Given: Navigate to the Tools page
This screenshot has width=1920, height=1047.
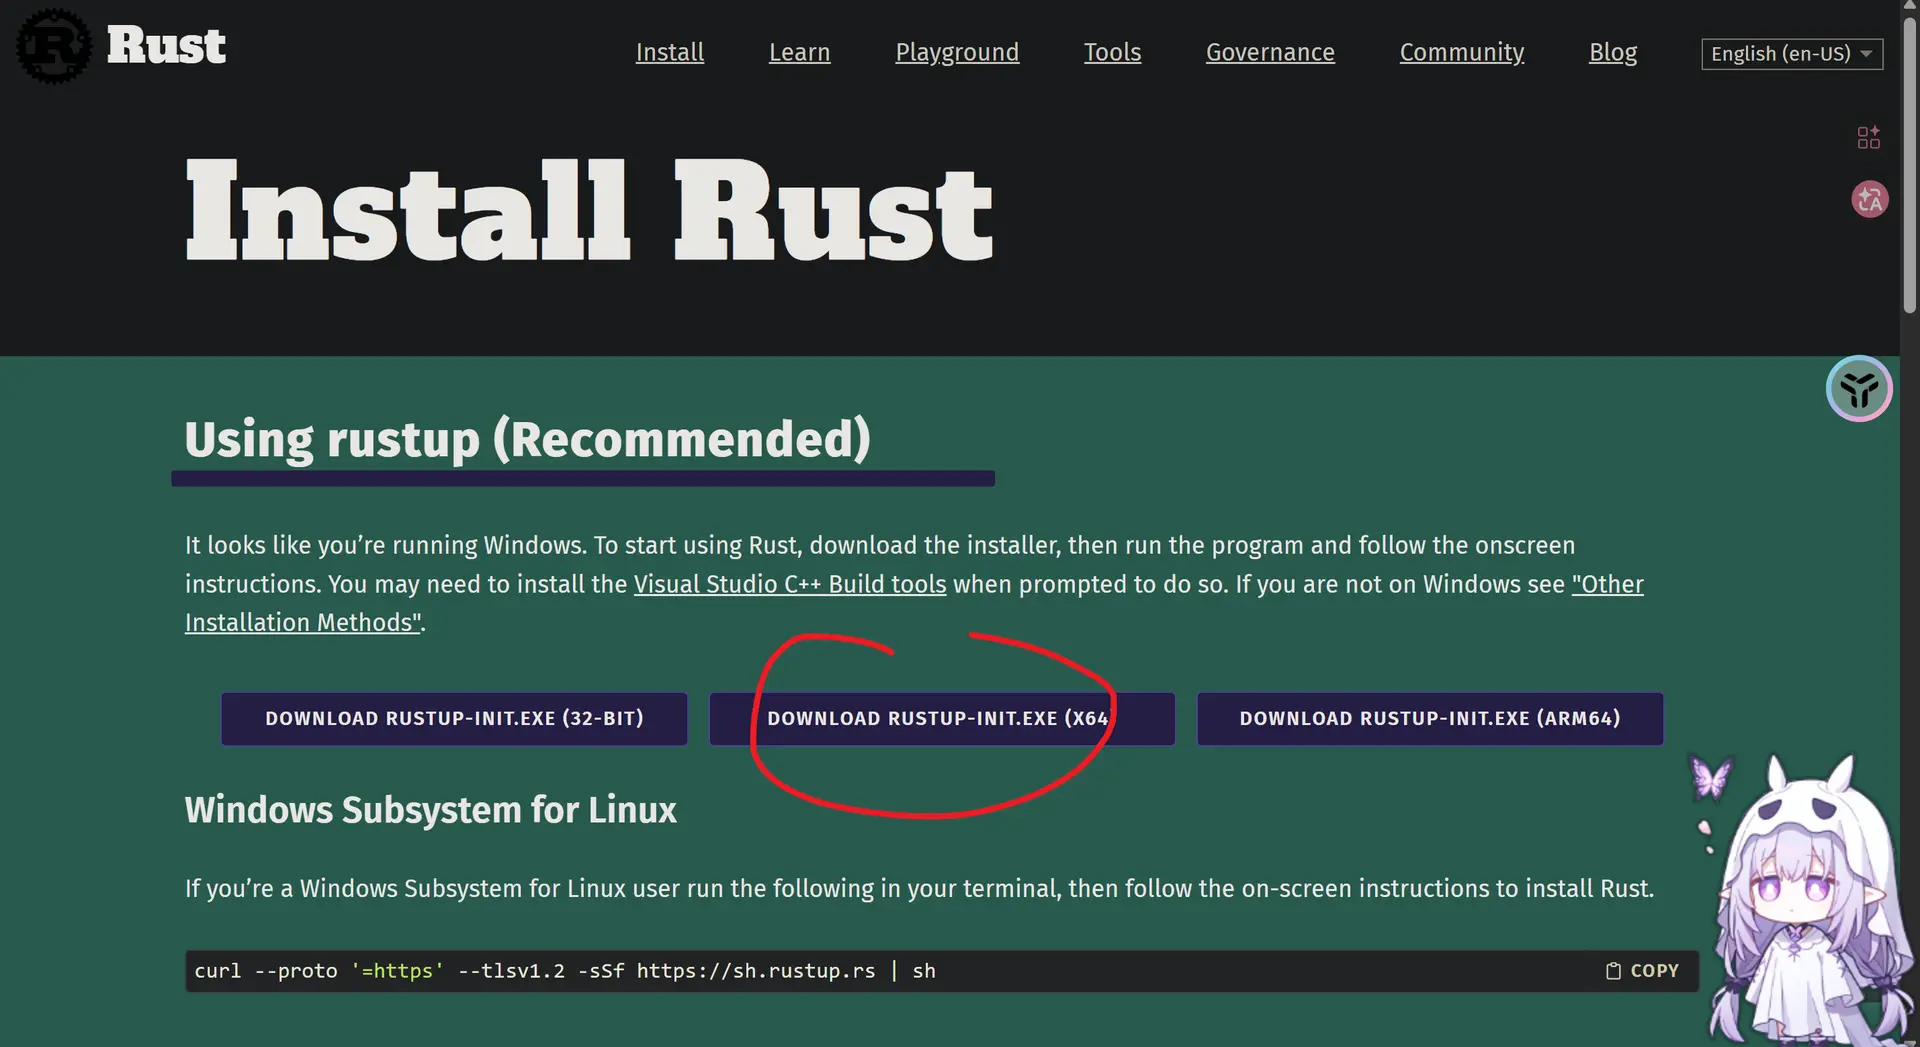Looking at the screenshot, I should (1112, 52).
